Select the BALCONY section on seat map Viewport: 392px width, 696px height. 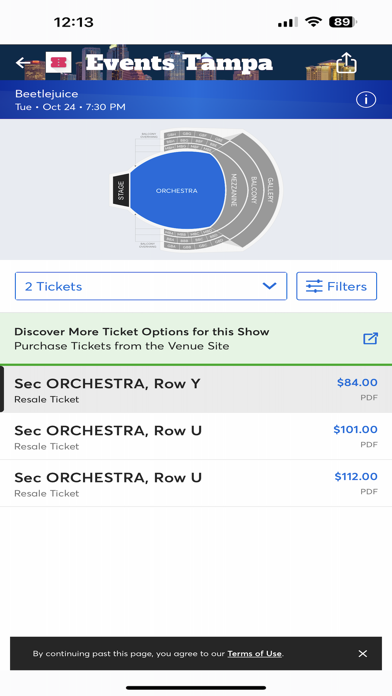(253, 190)
